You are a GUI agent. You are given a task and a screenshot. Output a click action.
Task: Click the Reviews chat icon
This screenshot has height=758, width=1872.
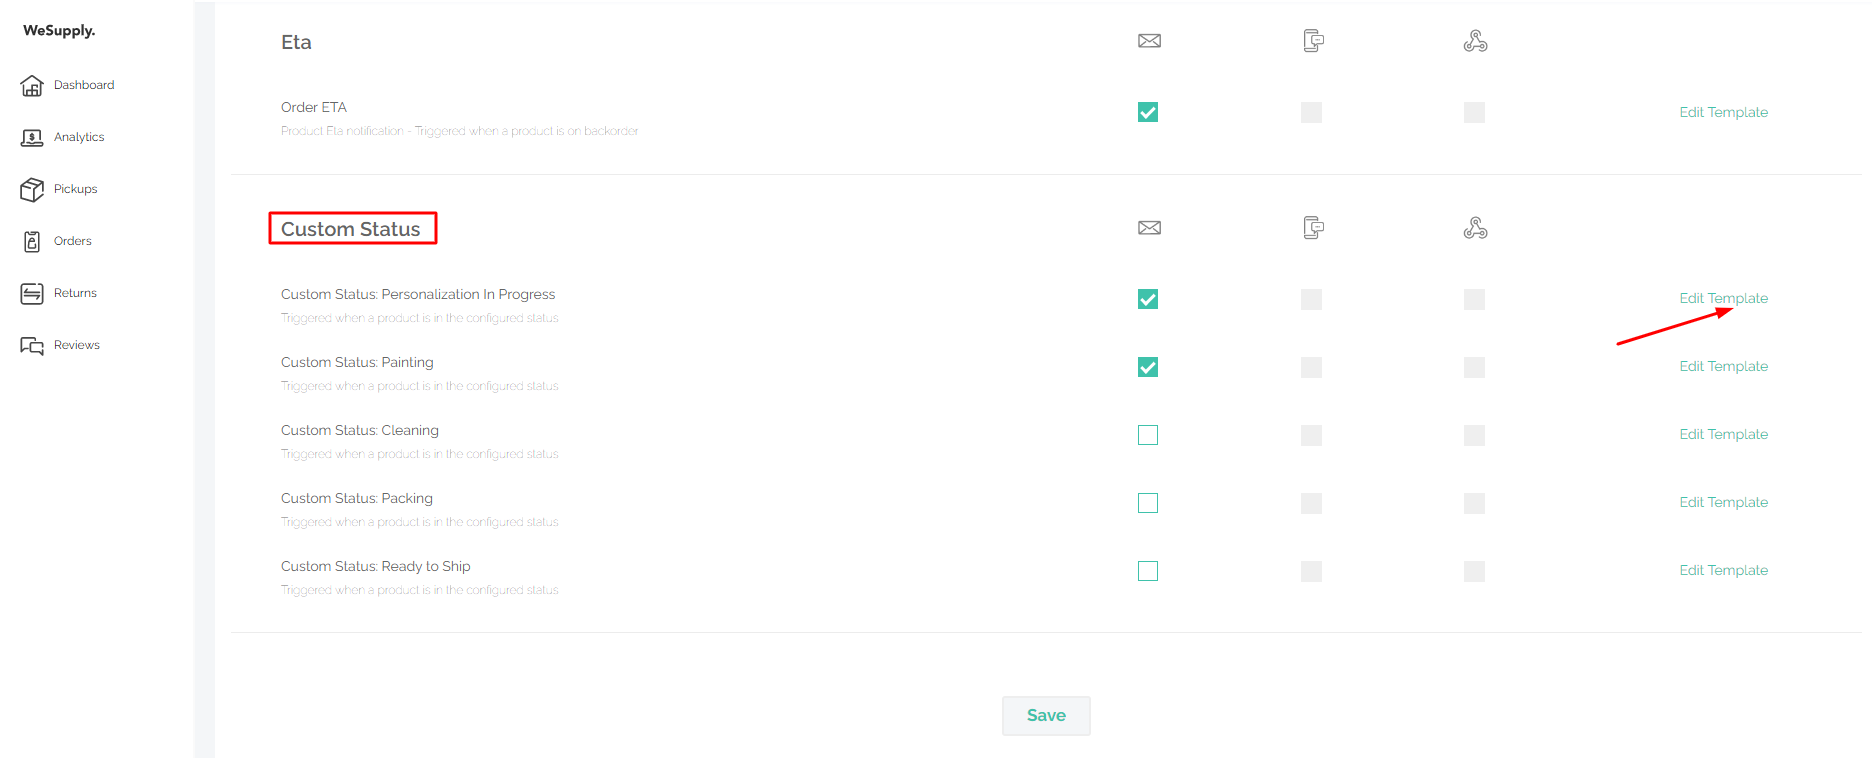coord(32,346)
